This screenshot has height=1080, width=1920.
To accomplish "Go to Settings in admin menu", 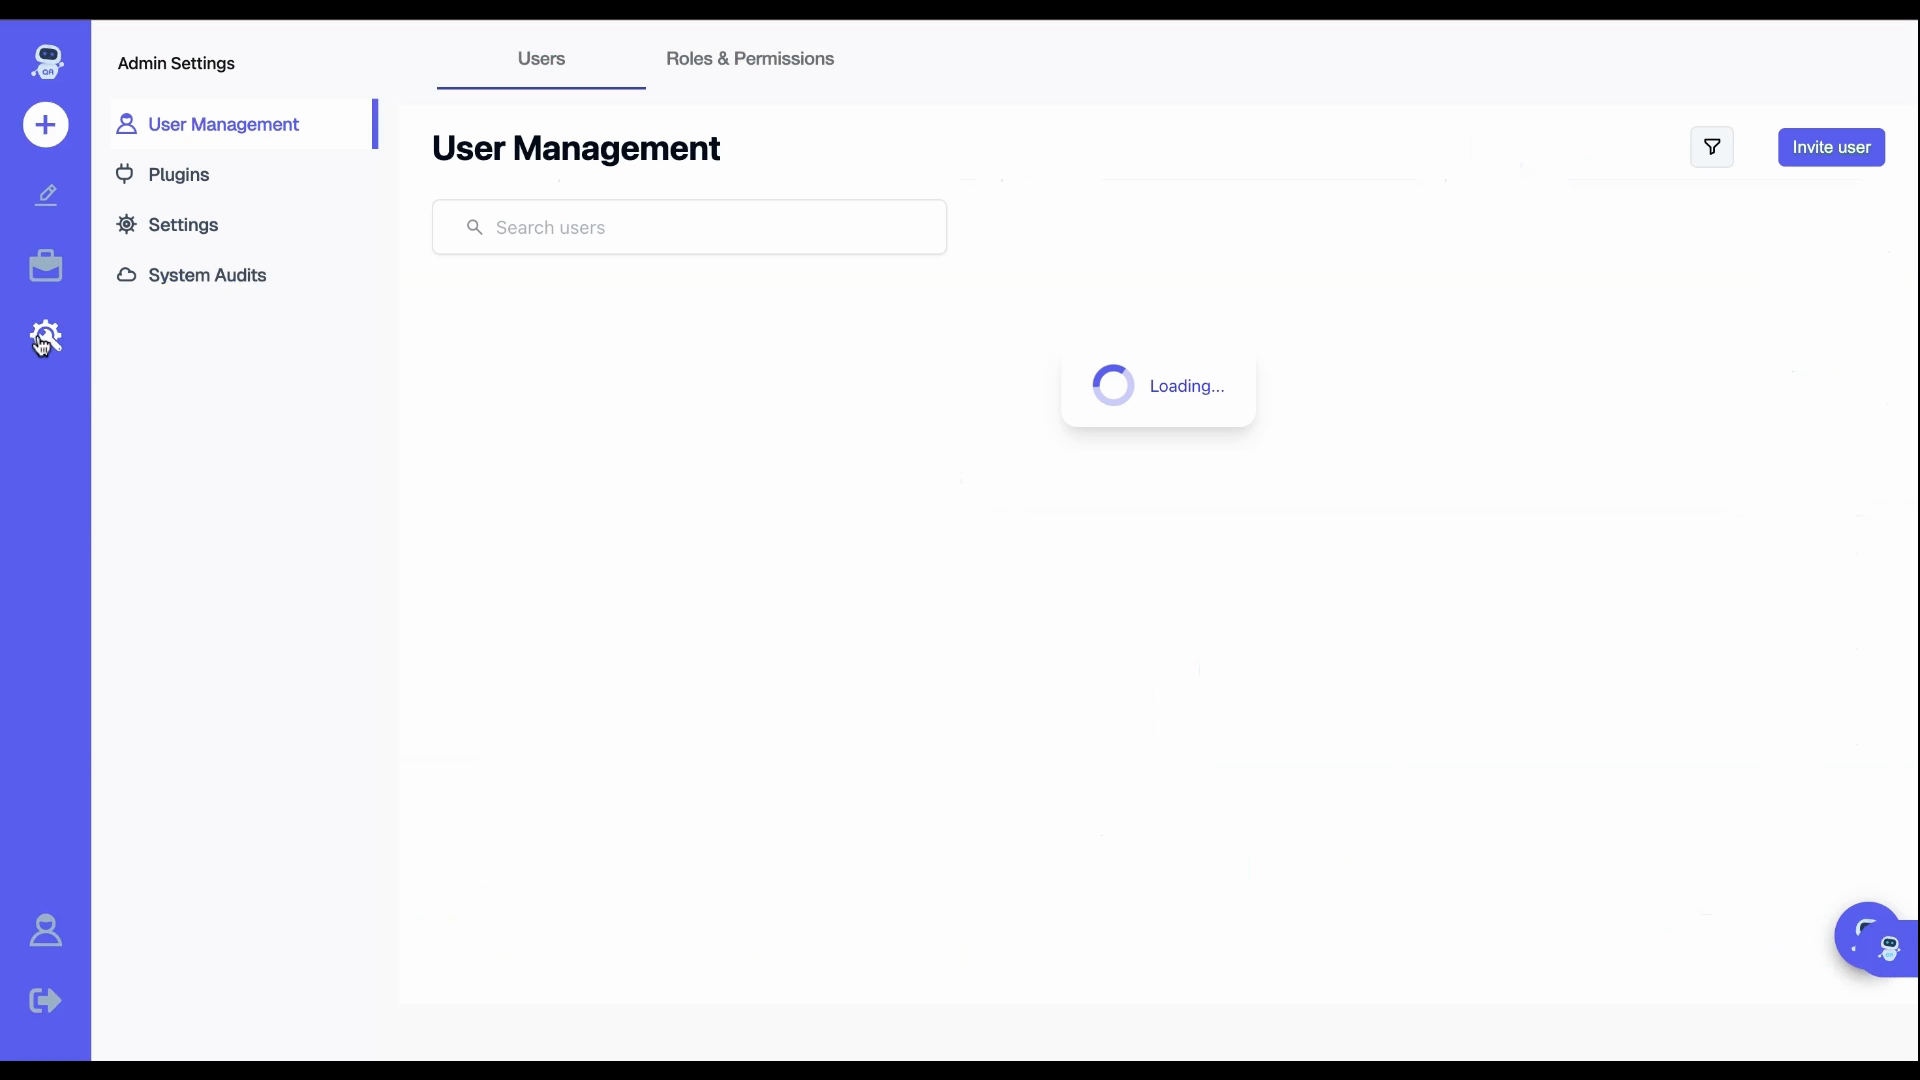I will [183, 225].
